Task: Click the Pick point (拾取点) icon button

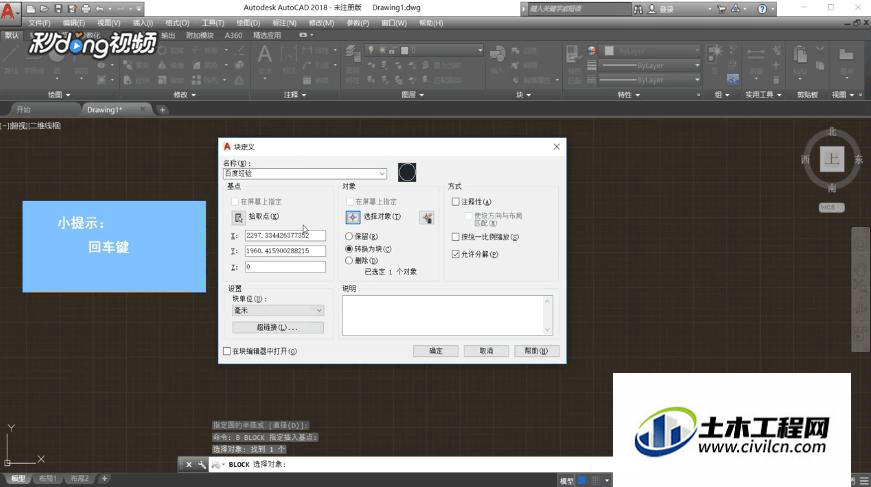Action: pos(238,217)
